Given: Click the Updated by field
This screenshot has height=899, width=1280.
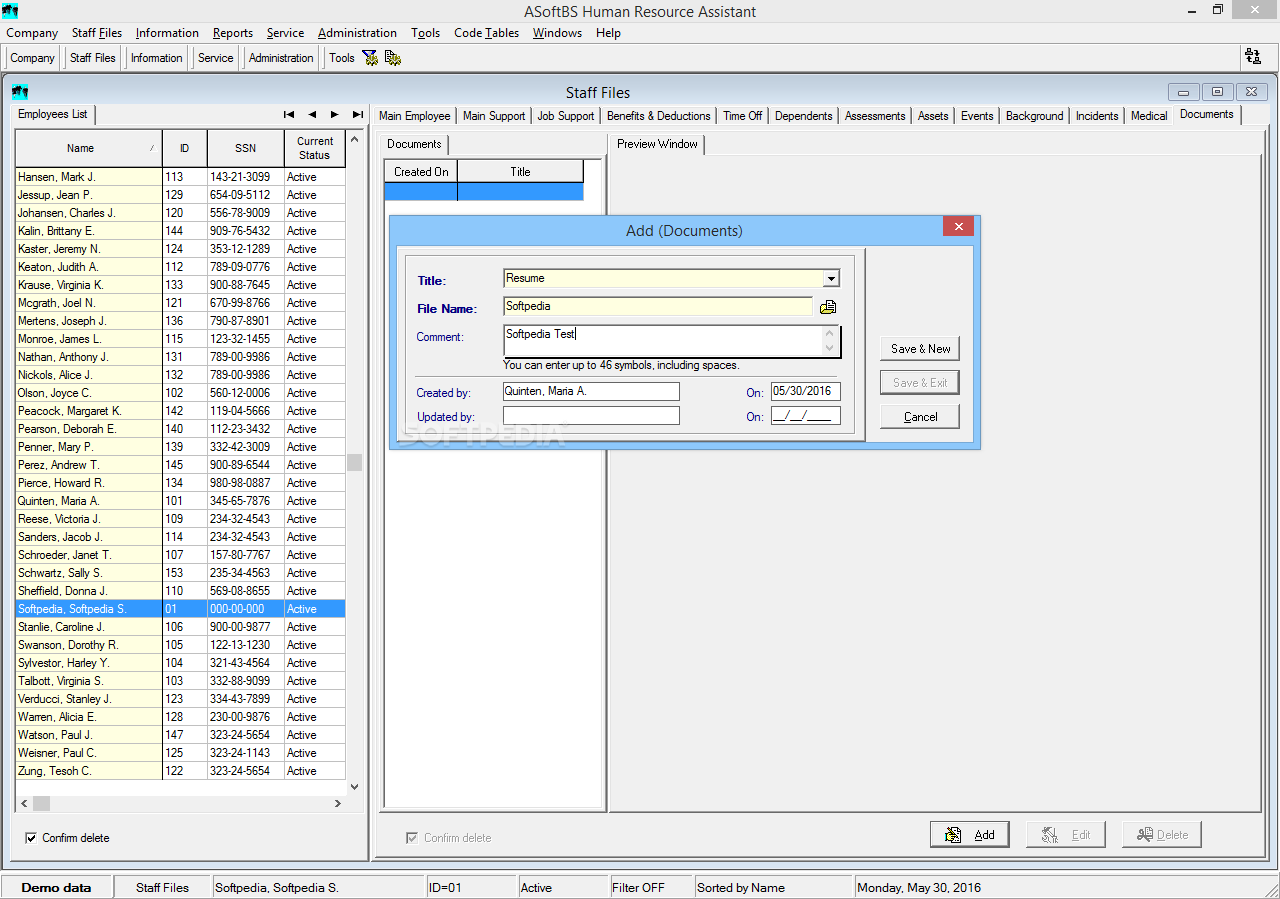Looking at the screenshot, I should [591, 415].
